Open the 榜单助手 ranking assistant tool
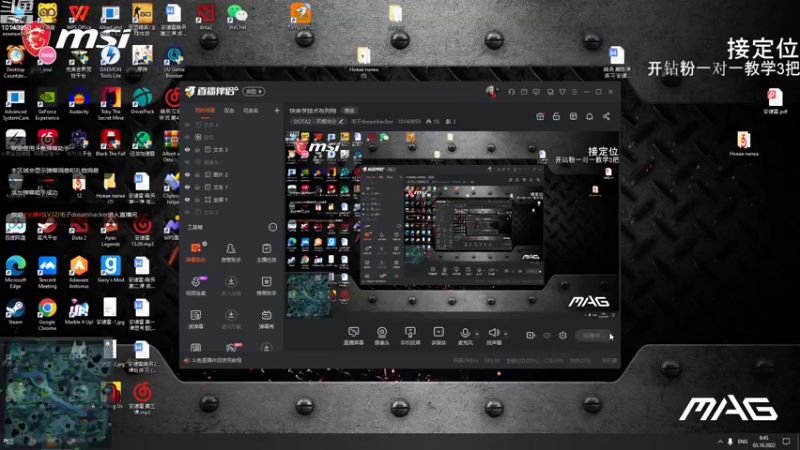Image resolution: width=800 pixels, height=450 pixels. [266, 286]
